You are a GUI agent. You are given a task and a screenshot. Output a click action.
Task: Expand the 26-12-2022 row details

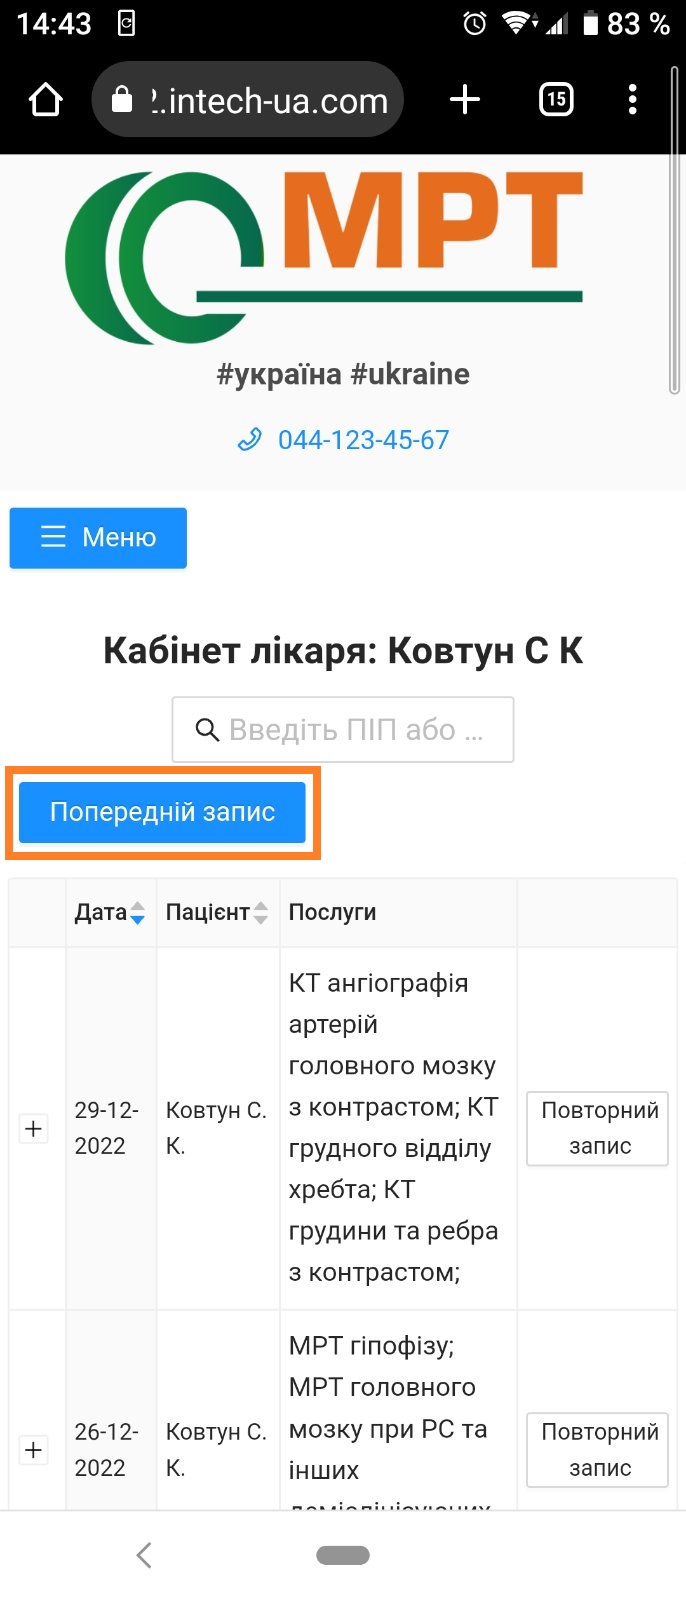coord(34,1450)
